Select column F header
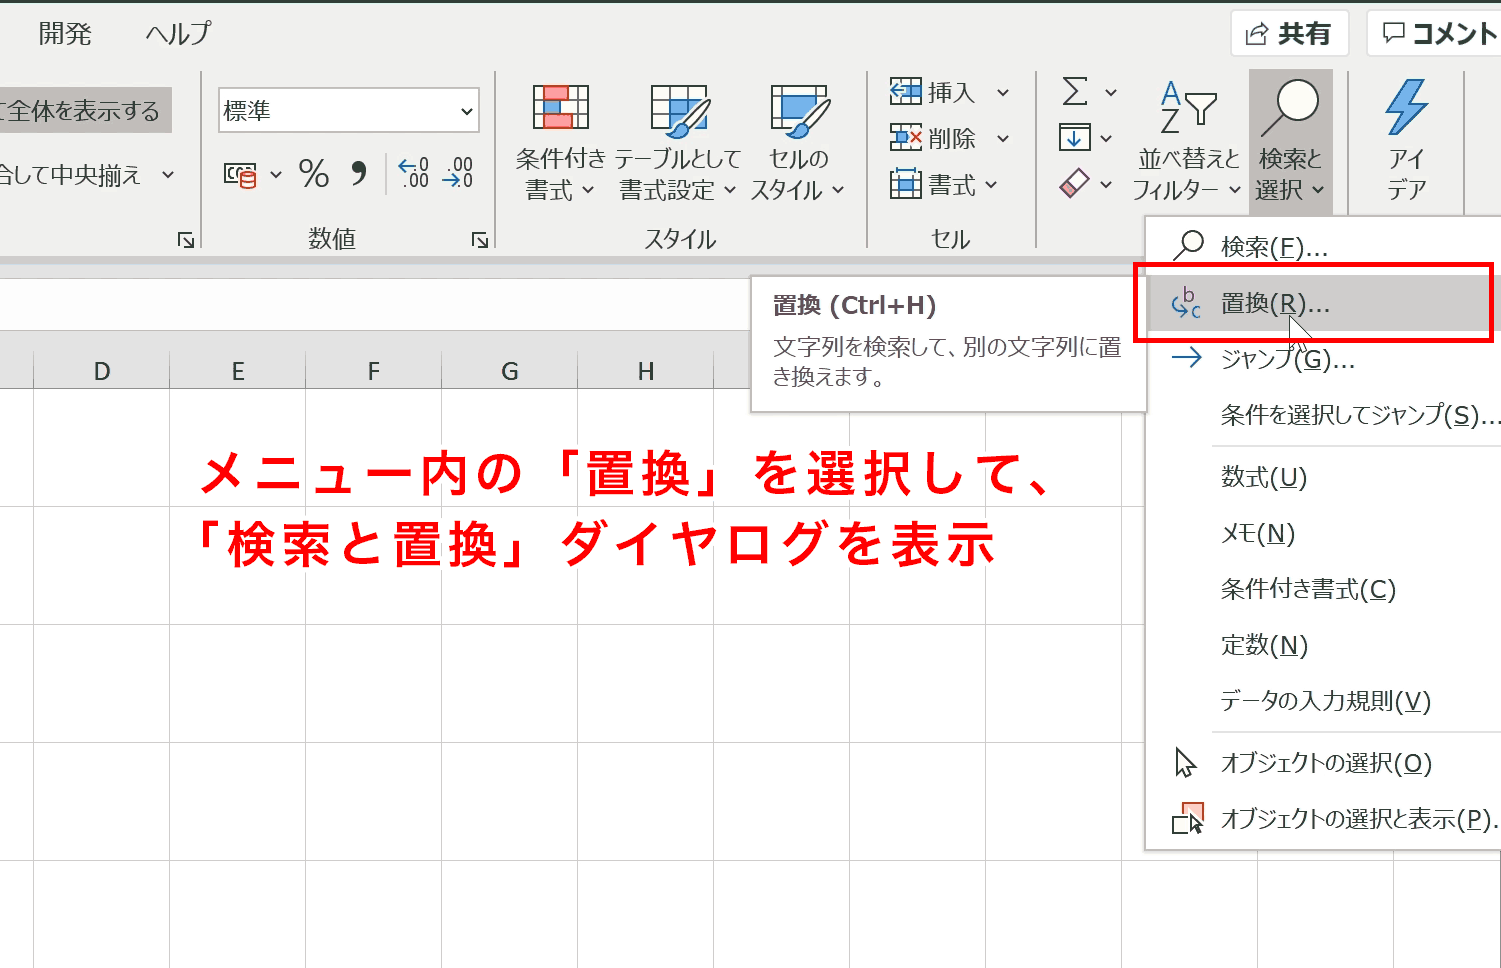 click(374, 372)
